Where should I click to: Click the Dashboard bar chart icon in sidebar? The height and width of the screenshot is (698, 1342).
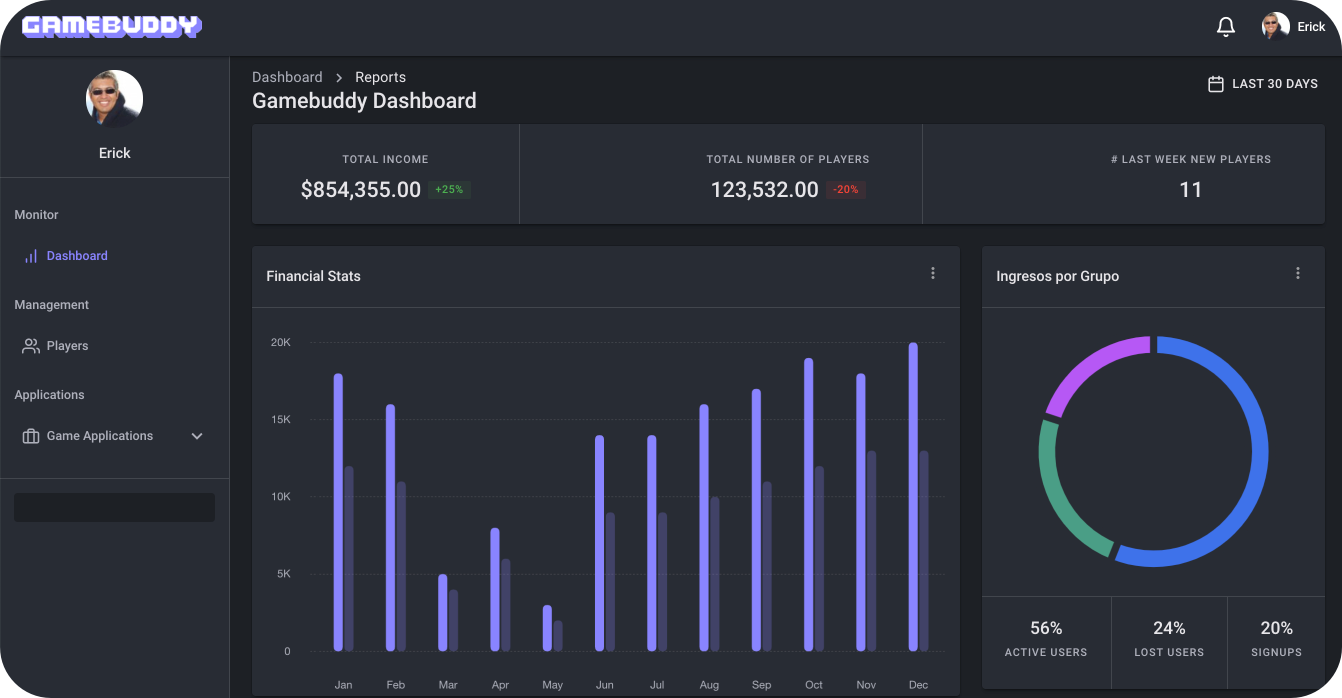(x=31, y=256)
